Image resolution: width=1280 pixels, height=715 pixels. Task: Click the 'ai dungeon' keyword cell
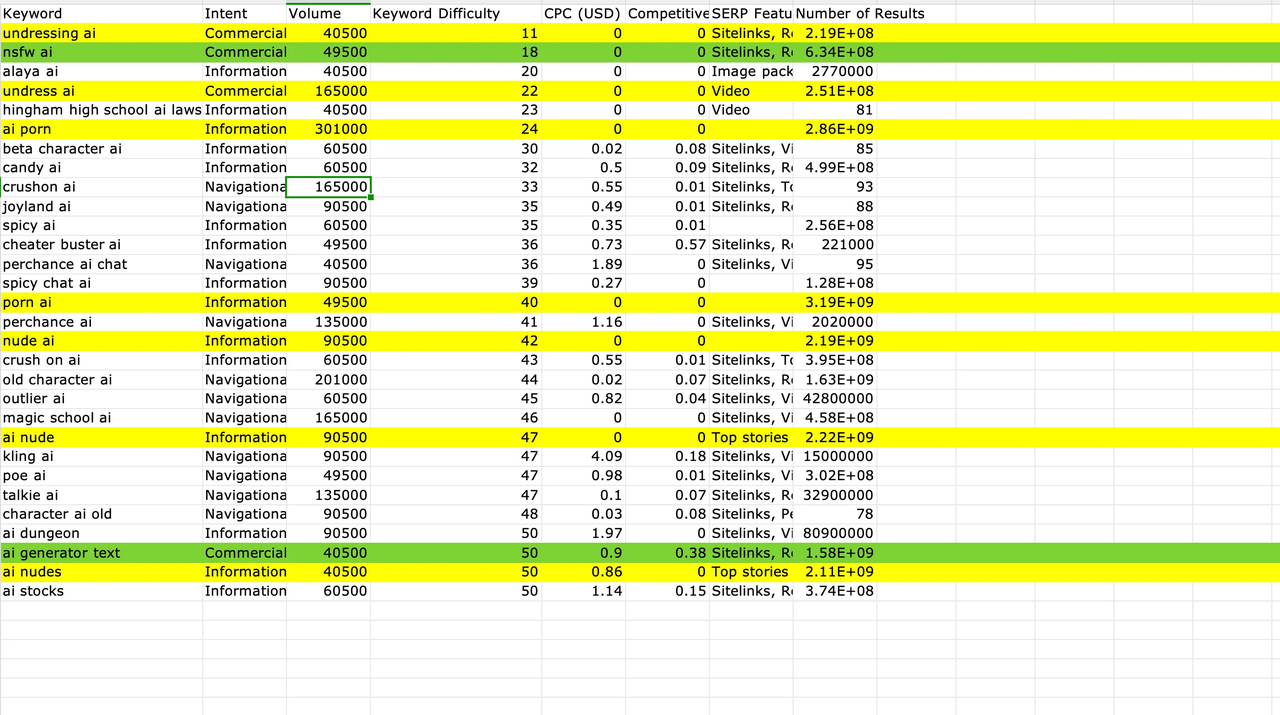(101, 534)
